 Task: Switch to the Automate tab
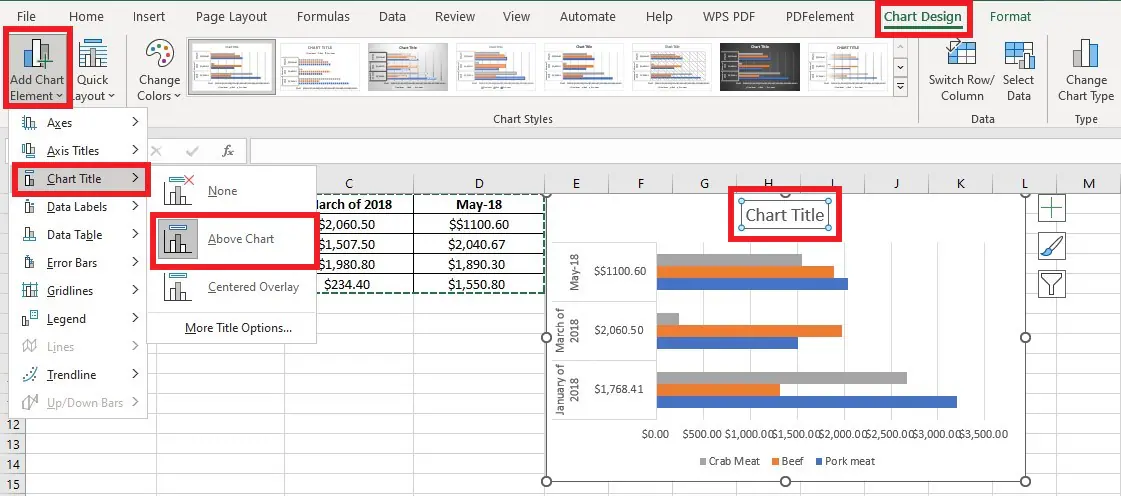click(x=589, y=16)
